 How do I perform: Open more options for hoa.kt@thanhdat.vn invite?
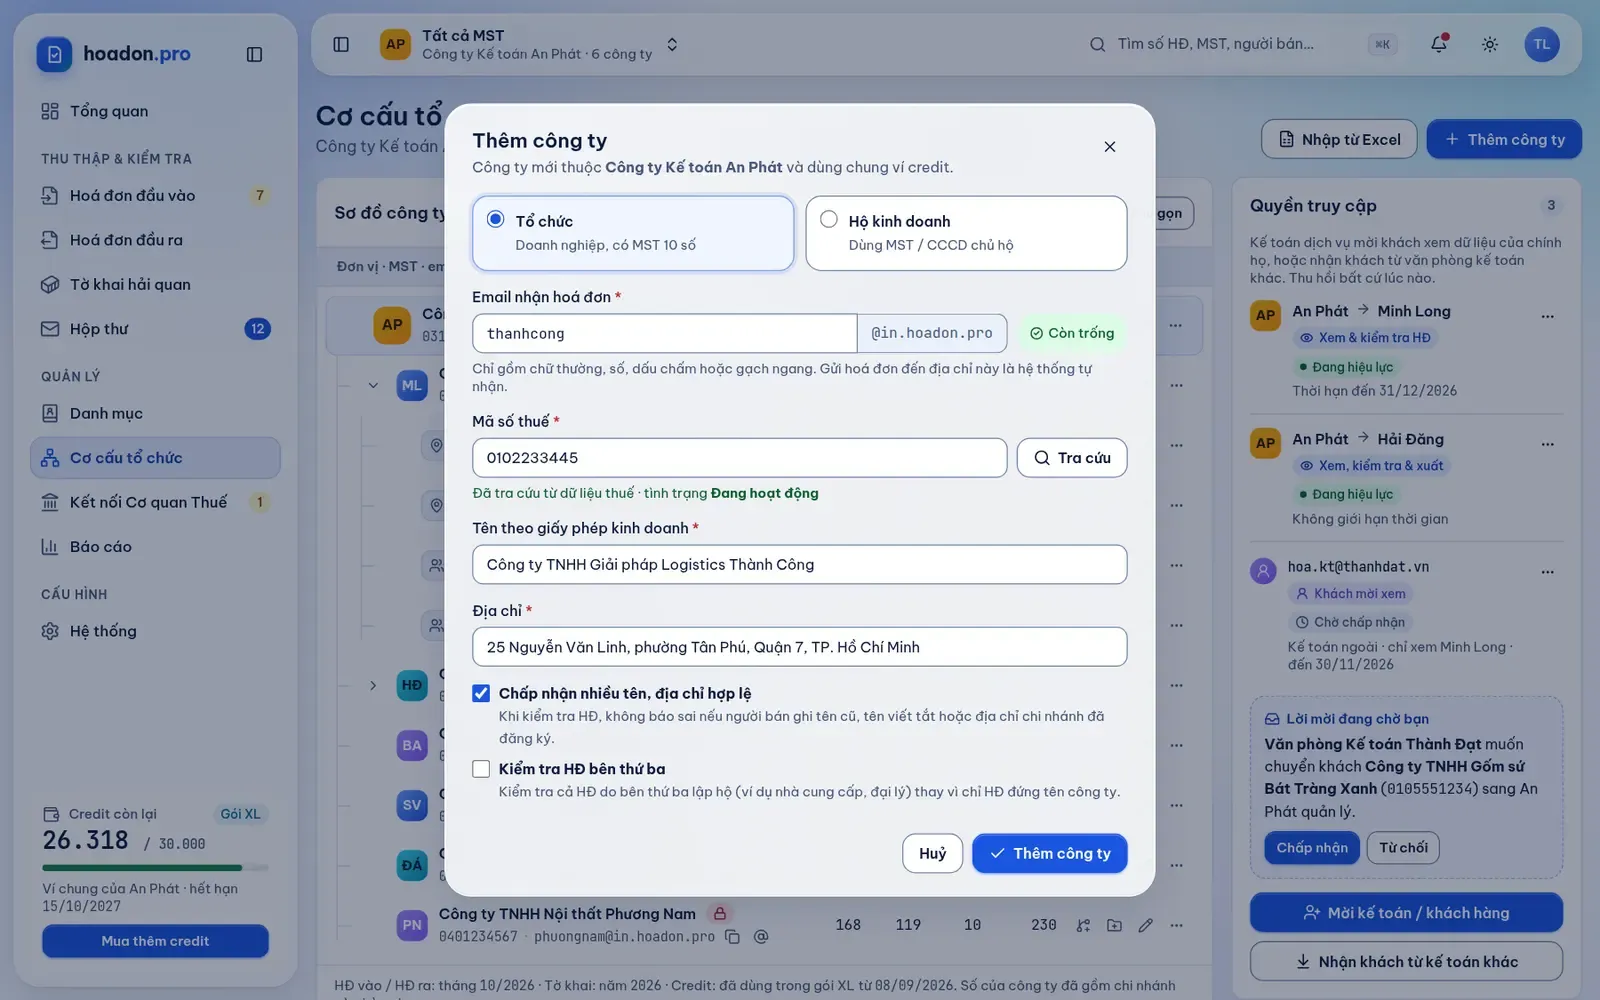[1548, 572]
